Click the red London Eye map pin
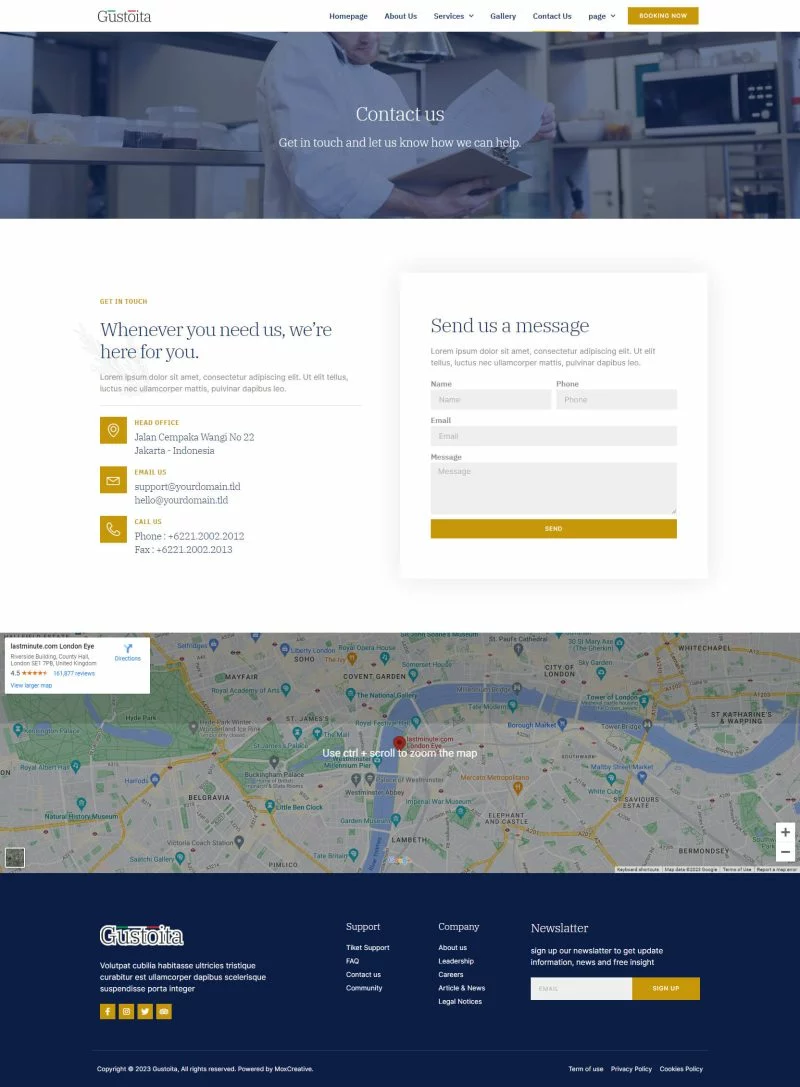This screenshot has width=800, height=1087. tap(399, 742)
